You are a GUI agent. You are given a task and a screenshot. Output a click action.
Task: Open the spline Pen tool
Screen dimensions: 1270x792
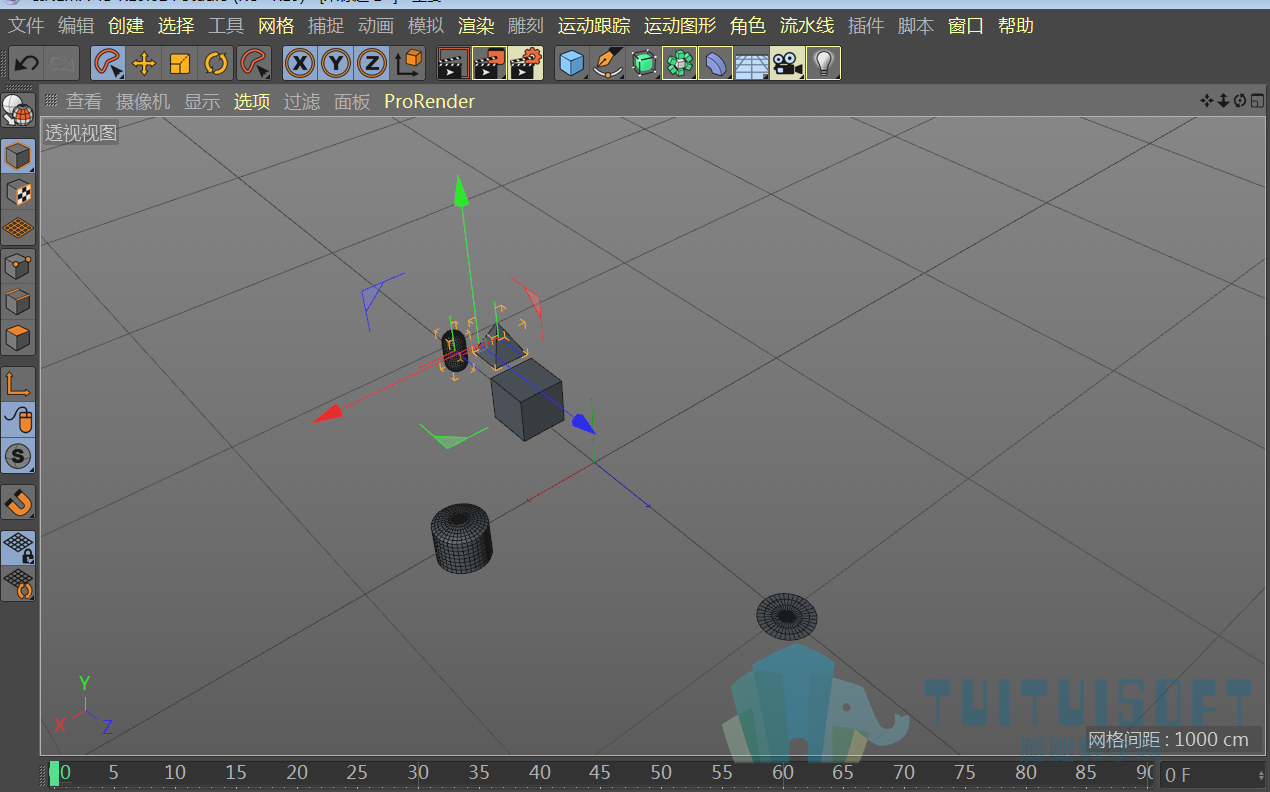coord(608,64)
